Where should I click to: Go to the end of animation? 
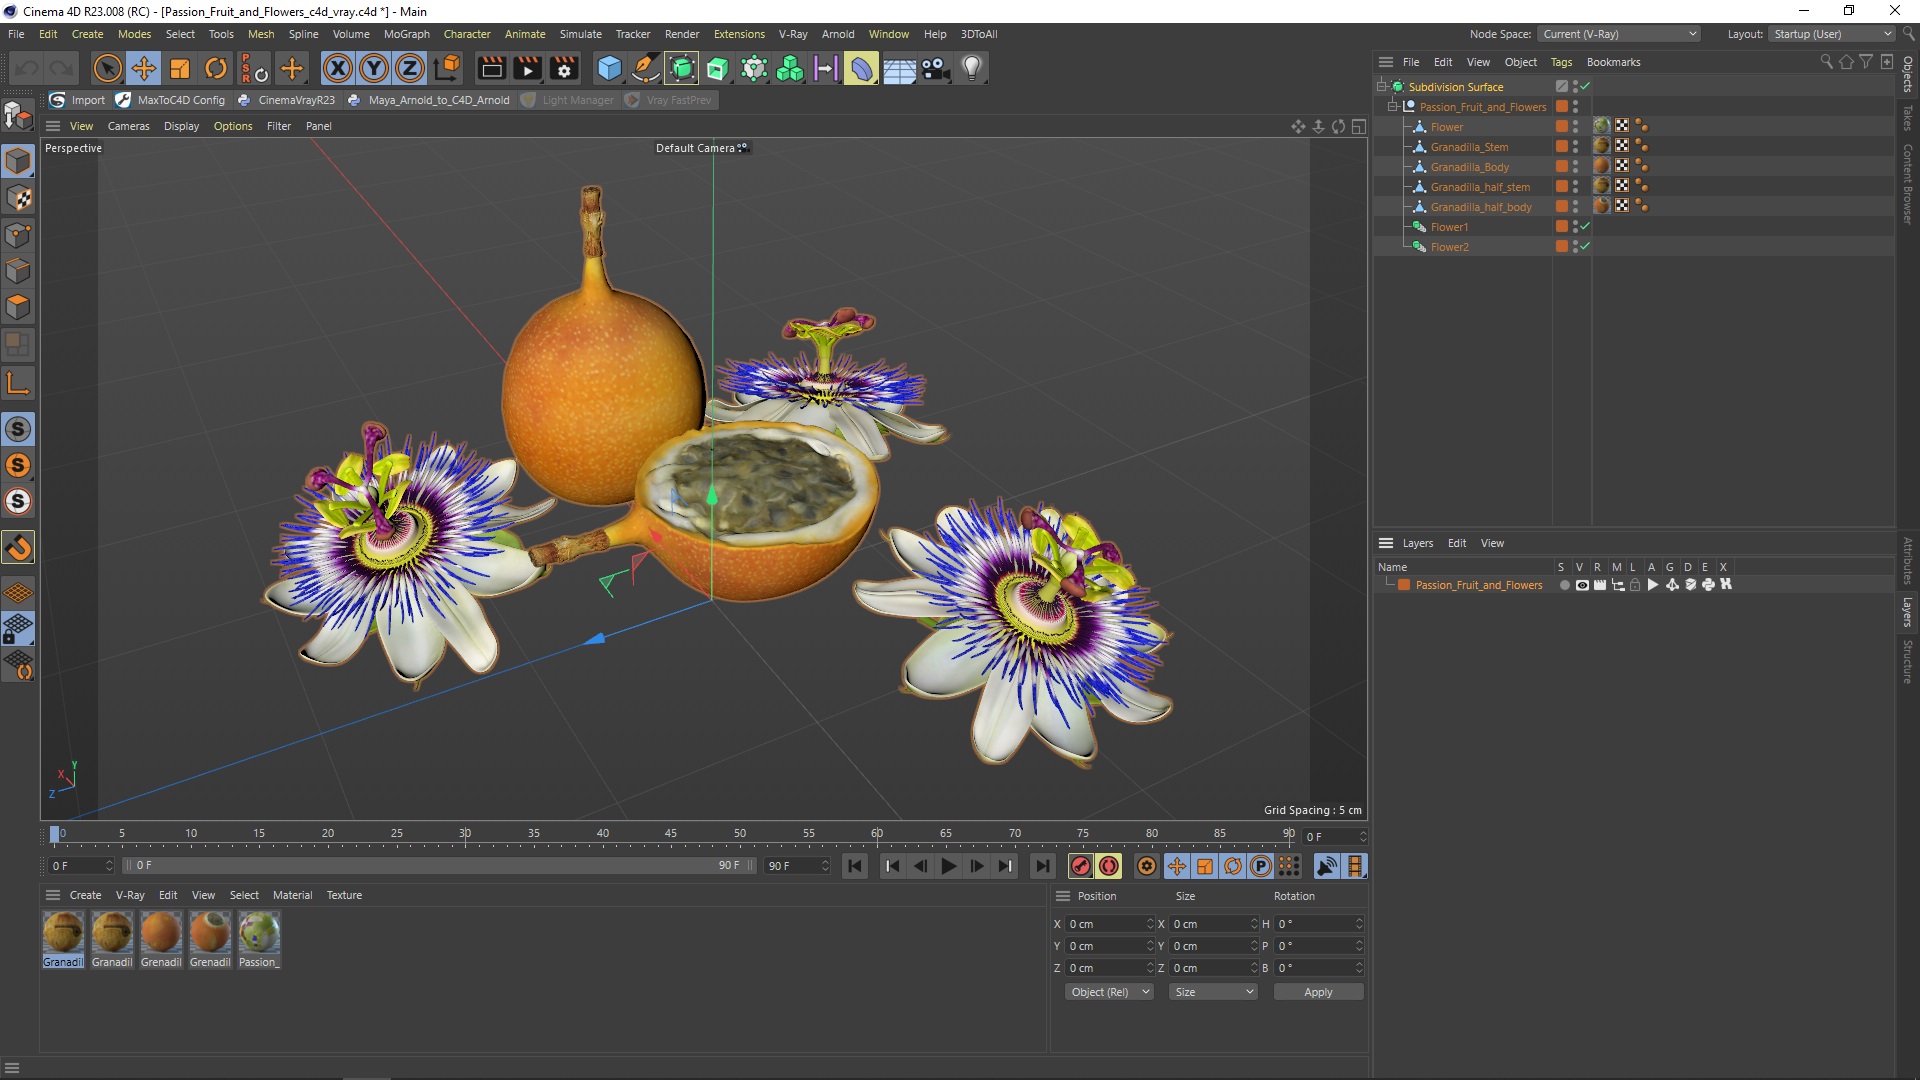tap(1043, 866)
